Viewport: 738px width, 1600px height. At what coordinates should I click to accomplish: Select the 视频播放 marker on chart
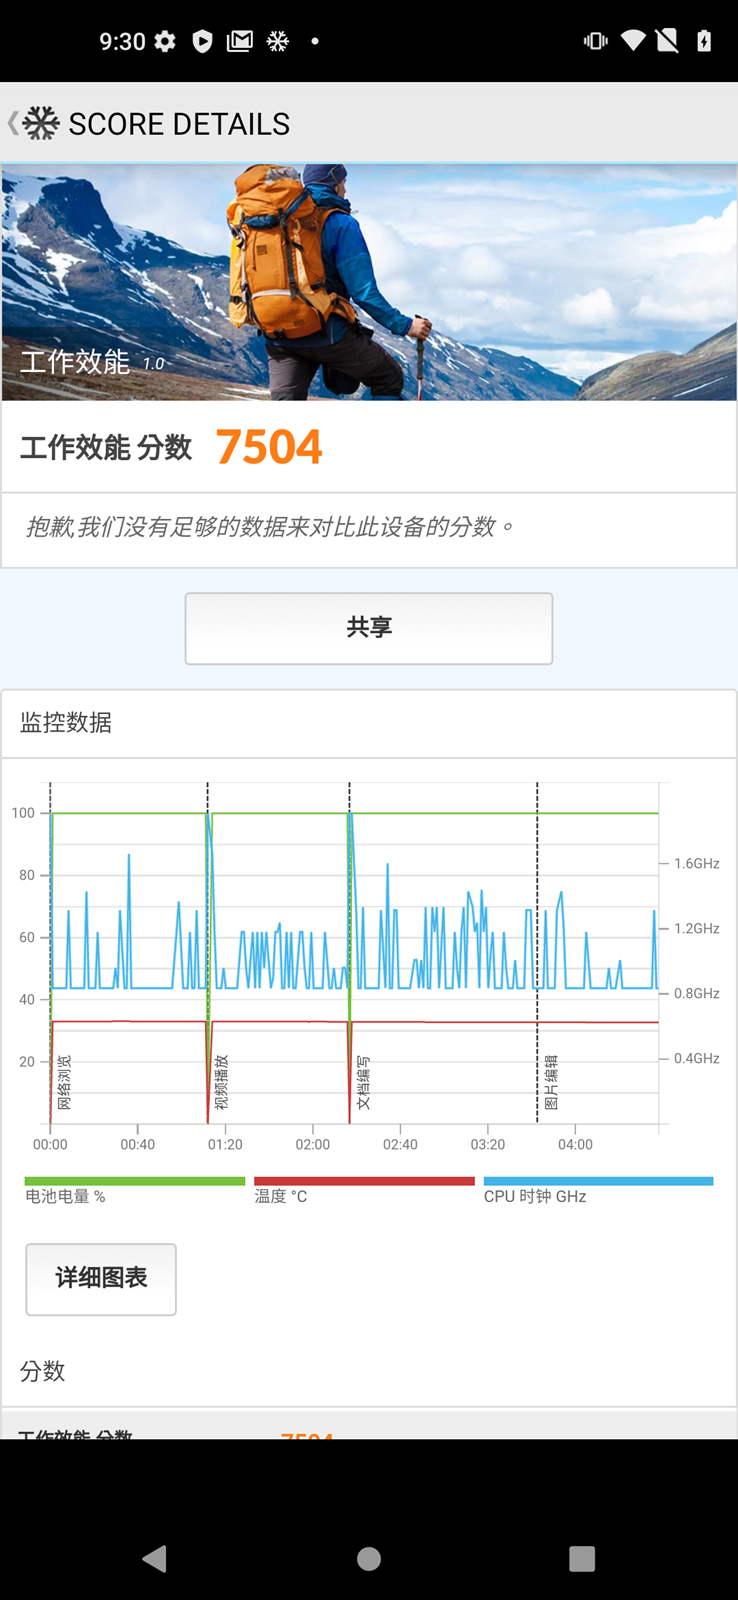222,1082
